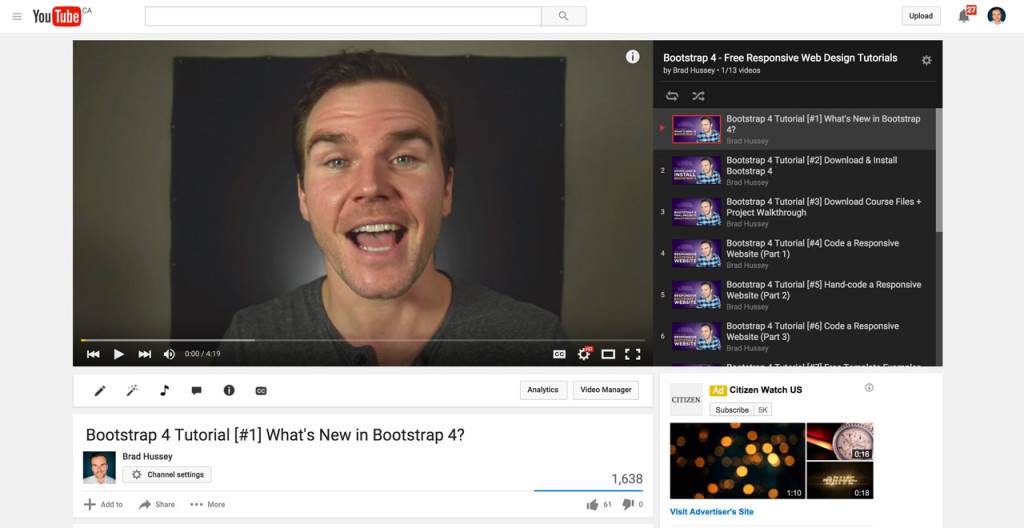Mute the video volume
This screenshot has width=1024, height=528.
click(x=169, y=354)
